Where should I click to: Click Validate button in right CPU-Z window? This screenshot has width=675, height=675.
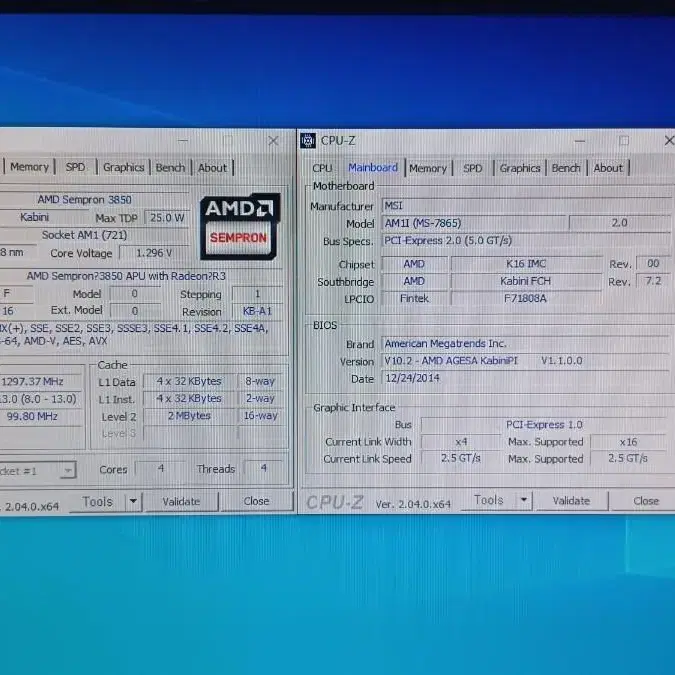point(571,501)
